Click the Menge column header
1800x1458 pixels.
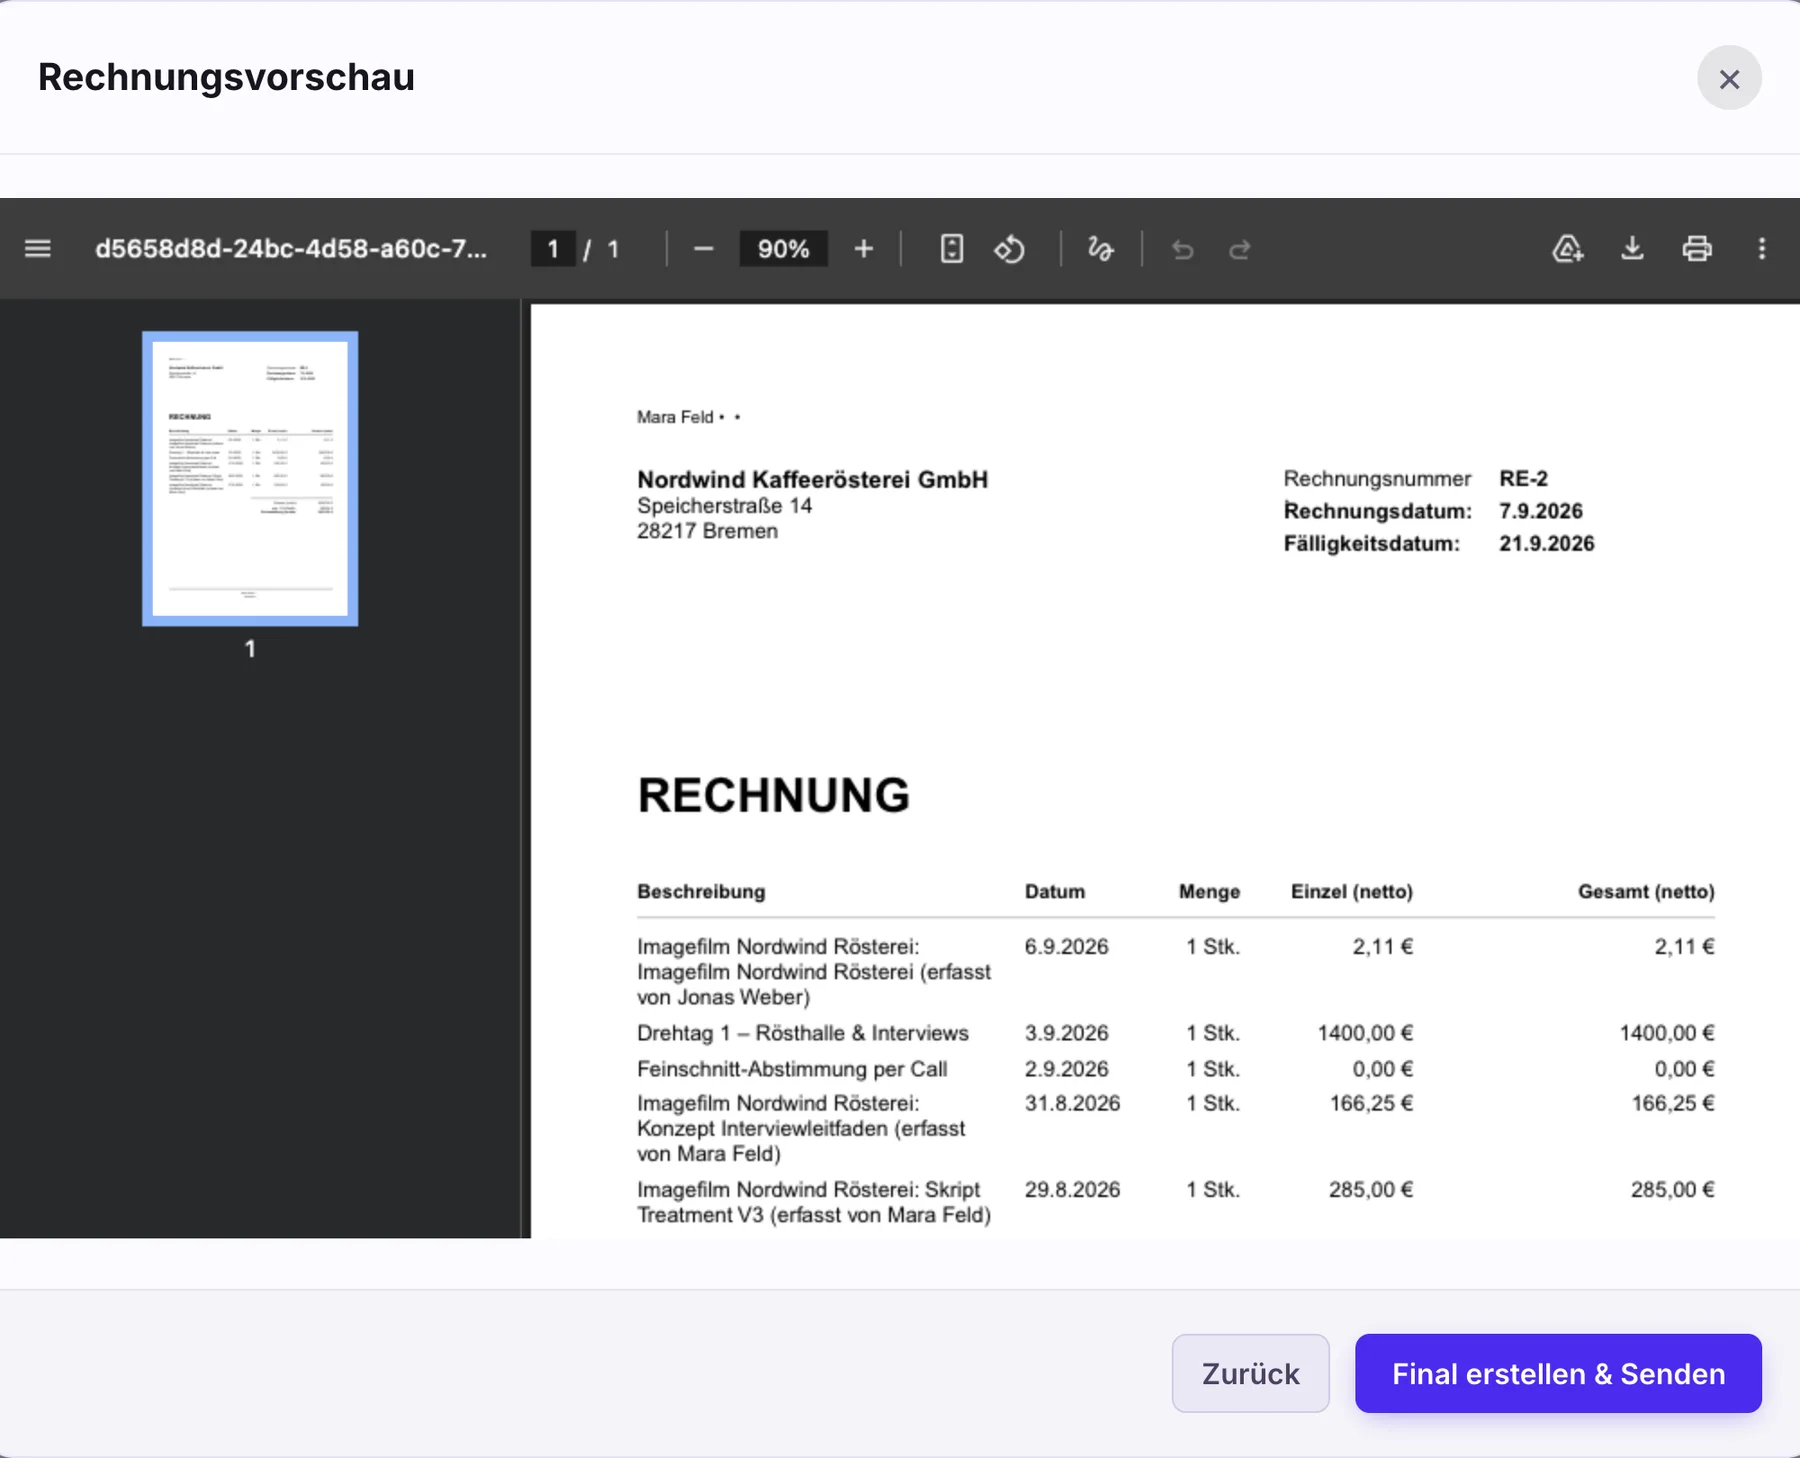tap(1209, 891)
